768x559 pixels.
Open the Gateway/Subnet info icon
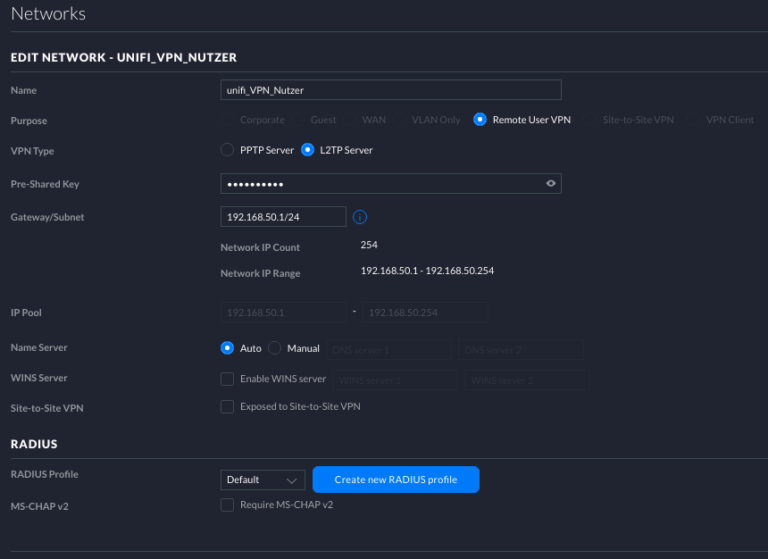[x=360, y=217]
